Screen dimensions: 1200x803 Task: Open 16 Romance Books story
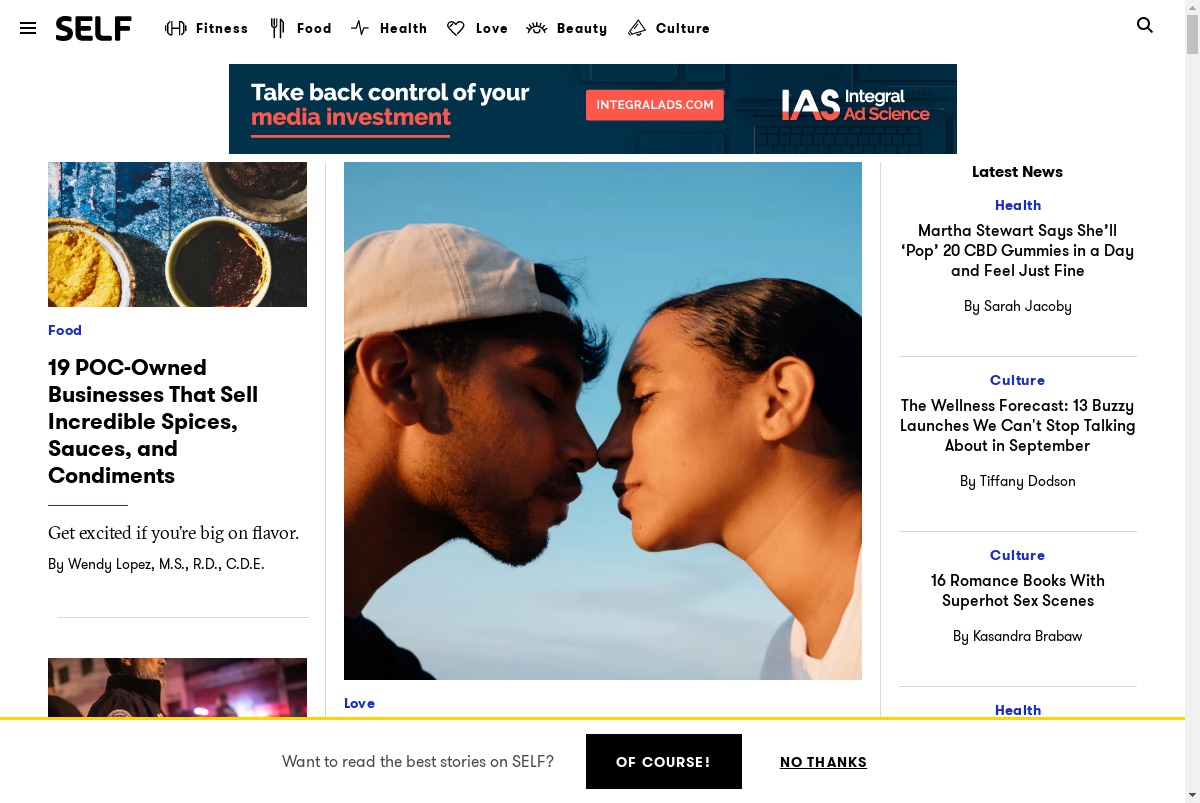pos(1018,590)
